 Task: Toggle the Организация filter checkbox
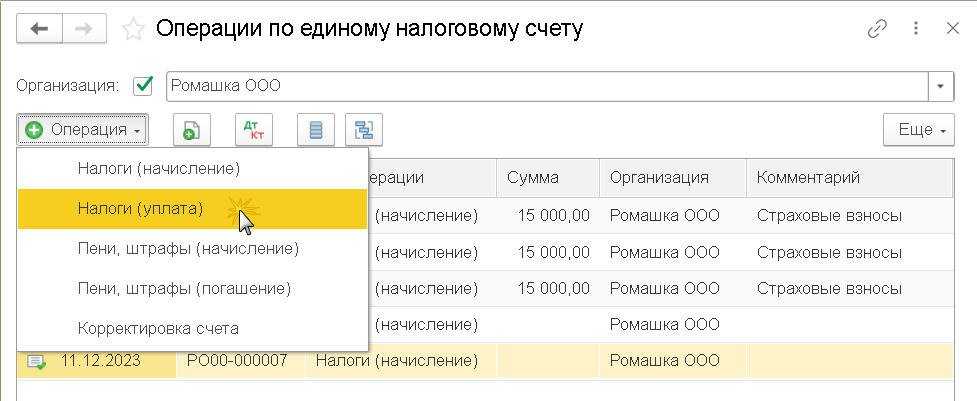[143, 86]
